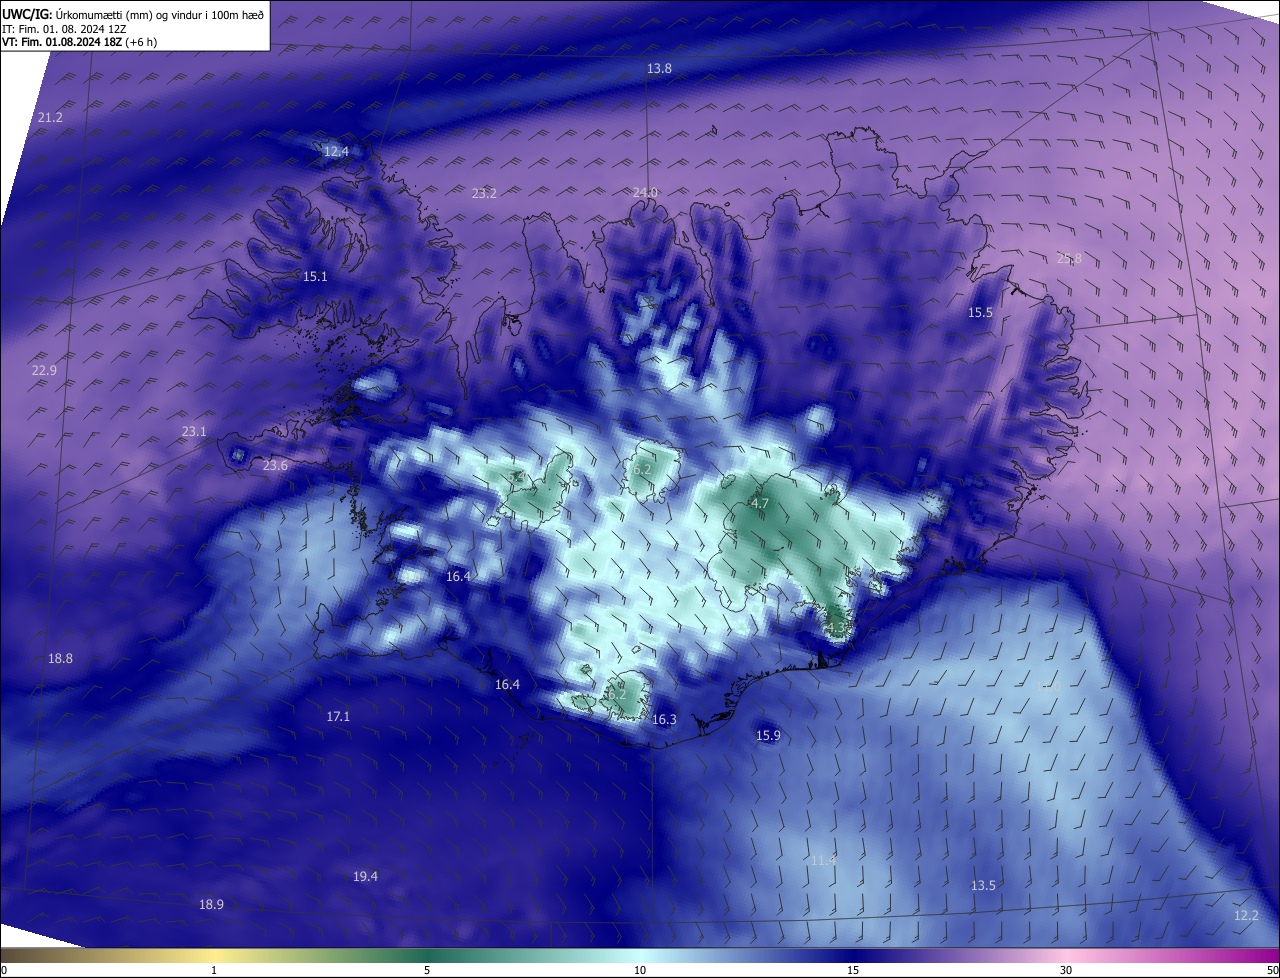Screen dimensions: 1280x978
Task: Click the 23.6 value label
Action: (x=275, y=466)
